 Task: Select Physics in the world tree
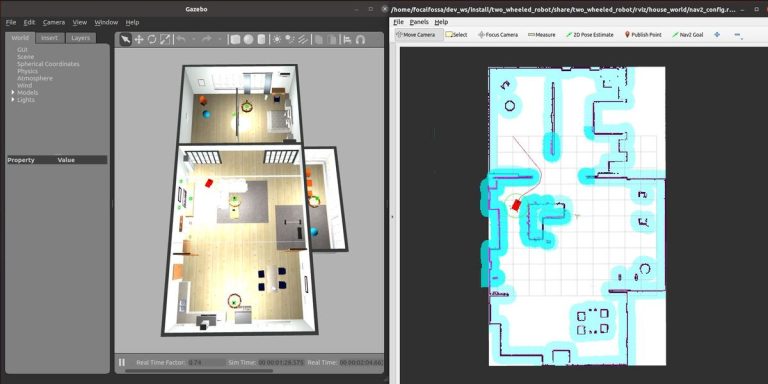coord(27,71)
